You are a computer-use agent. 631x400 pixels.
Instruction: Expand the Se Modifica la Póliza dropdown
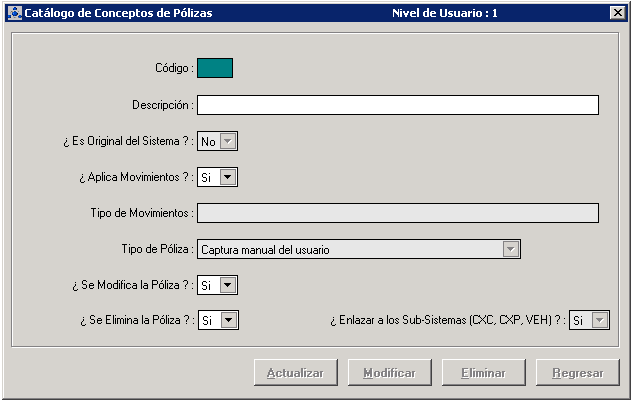click(228, 285)
